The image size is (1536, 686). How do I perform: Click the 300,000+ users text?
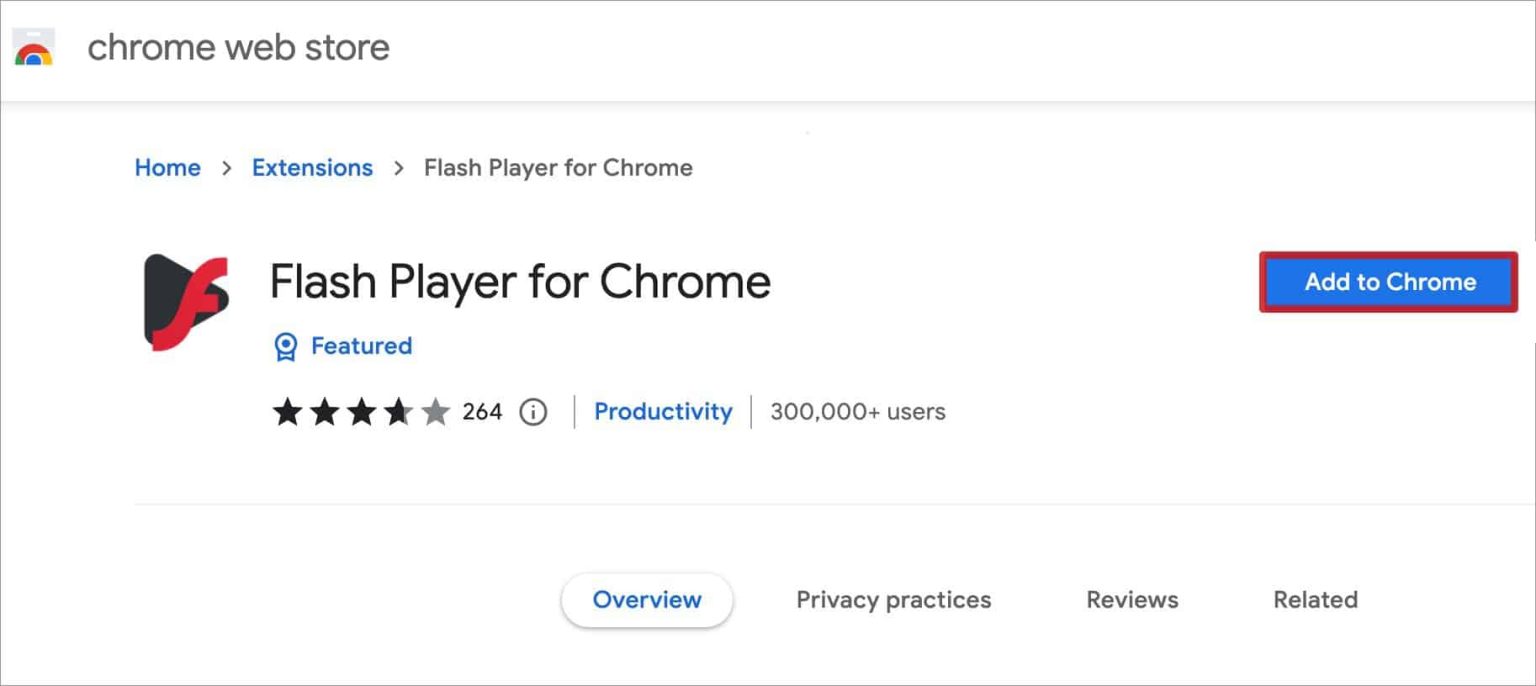click(x=856, y=412)
